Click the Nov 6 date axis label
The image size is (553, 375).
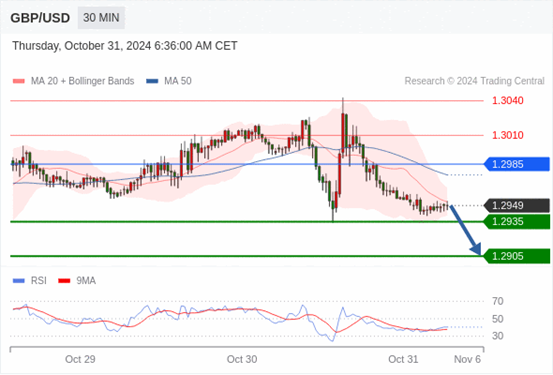(x=467, y=359)
